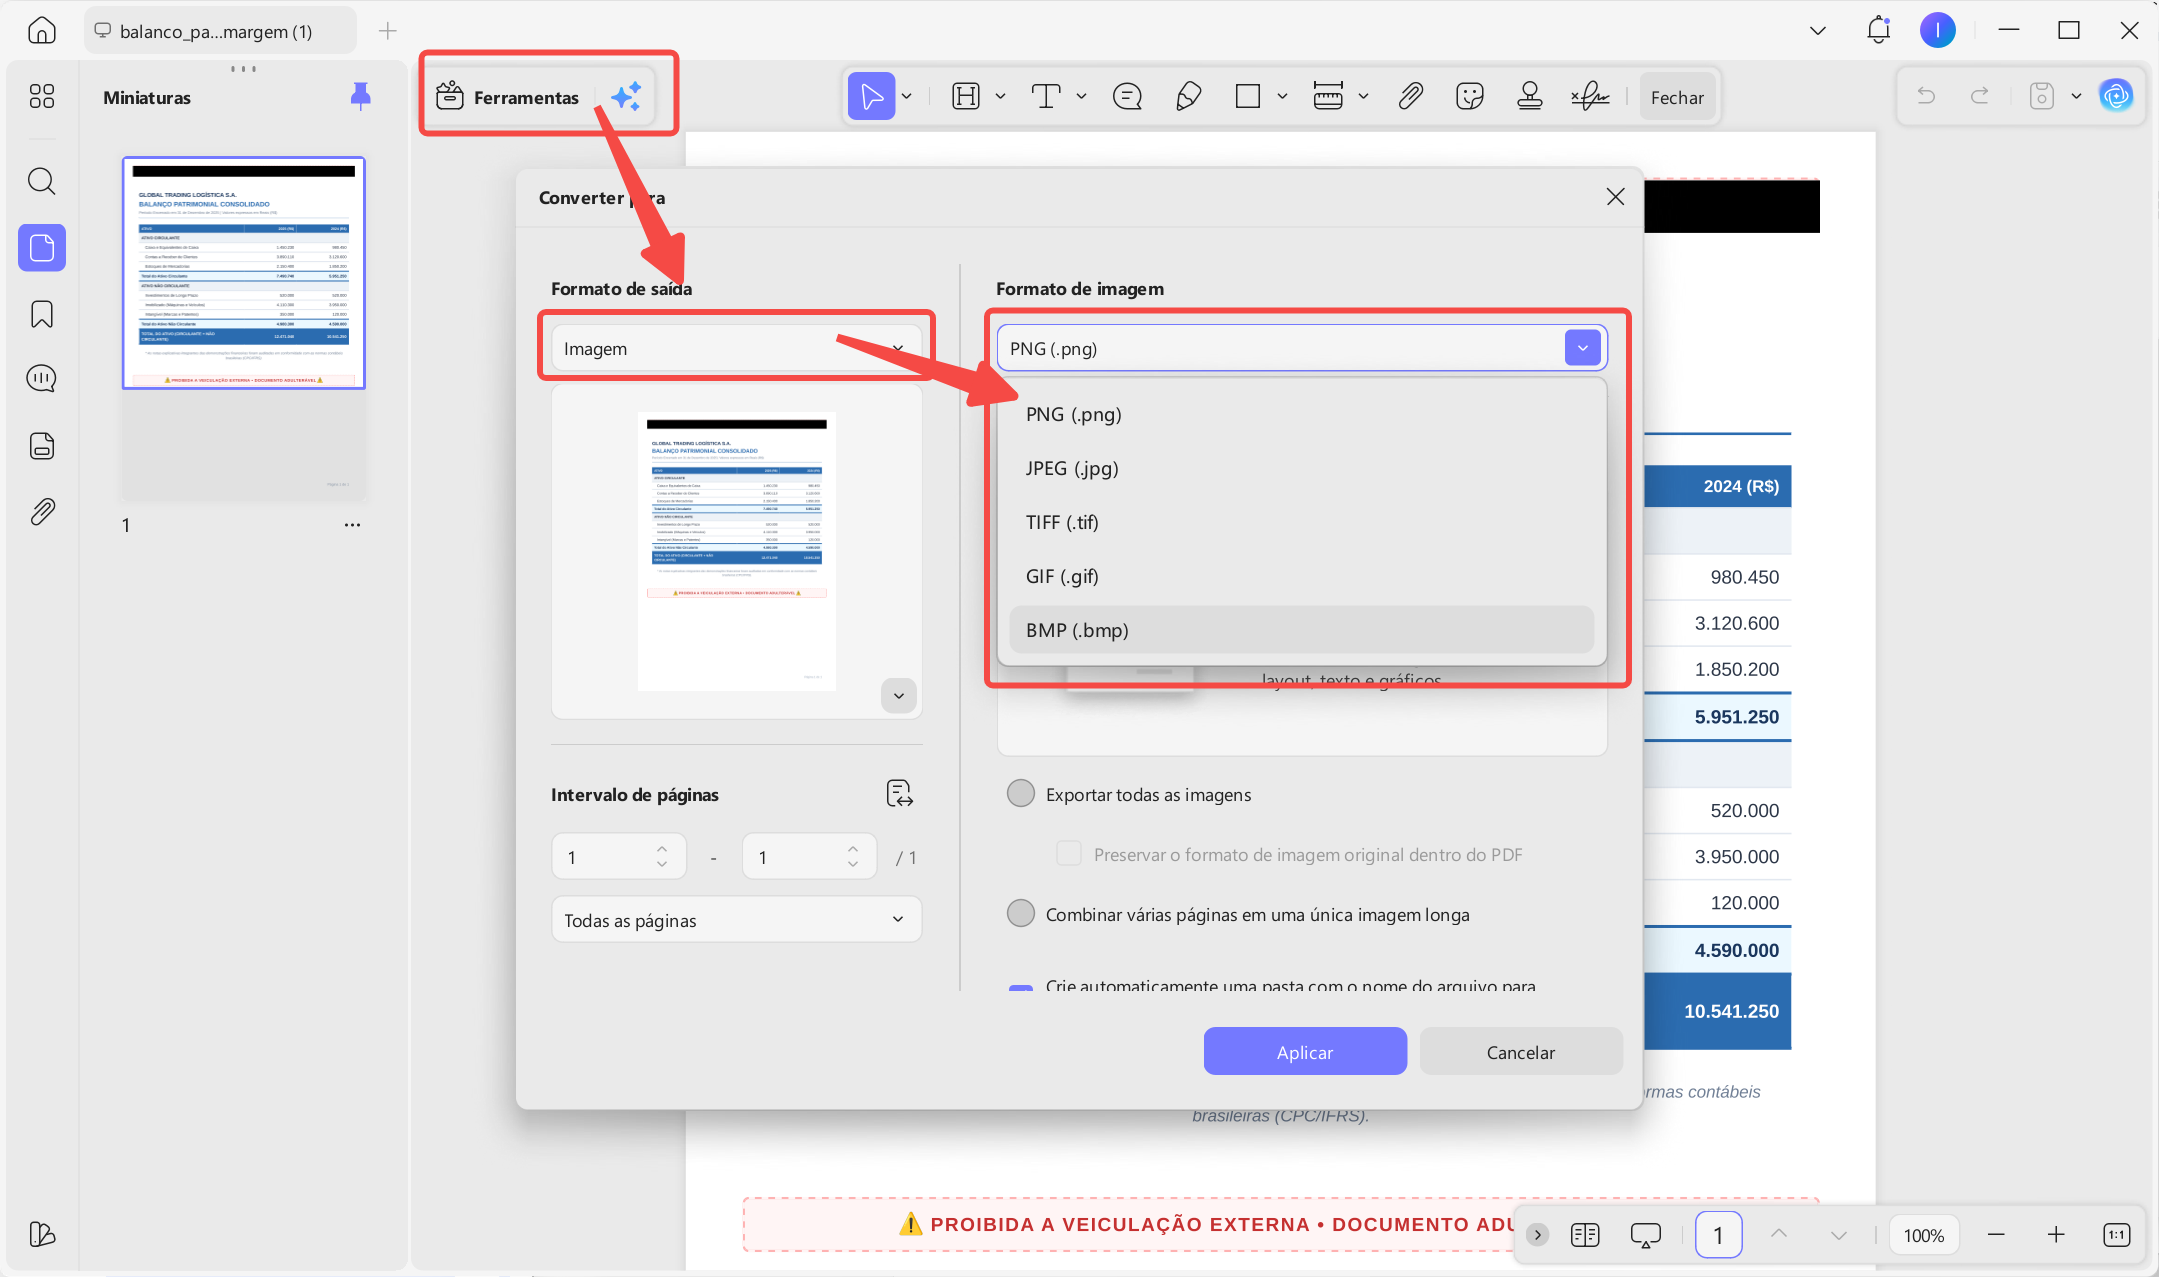Image resolution: width=2159 pixels, height=1277 pixels.
Task: Switch to the balanco_pa...margem (1) tab
Action: (219, 31)
